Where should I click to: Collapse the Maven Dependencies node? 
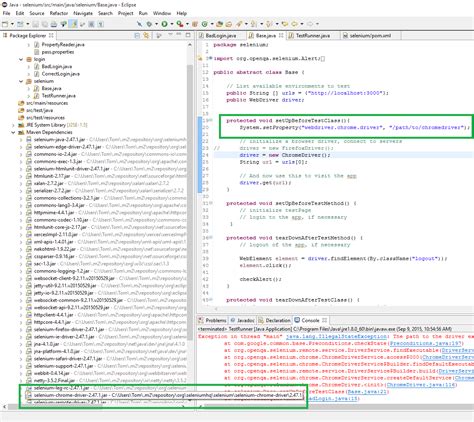click(13, 132)
